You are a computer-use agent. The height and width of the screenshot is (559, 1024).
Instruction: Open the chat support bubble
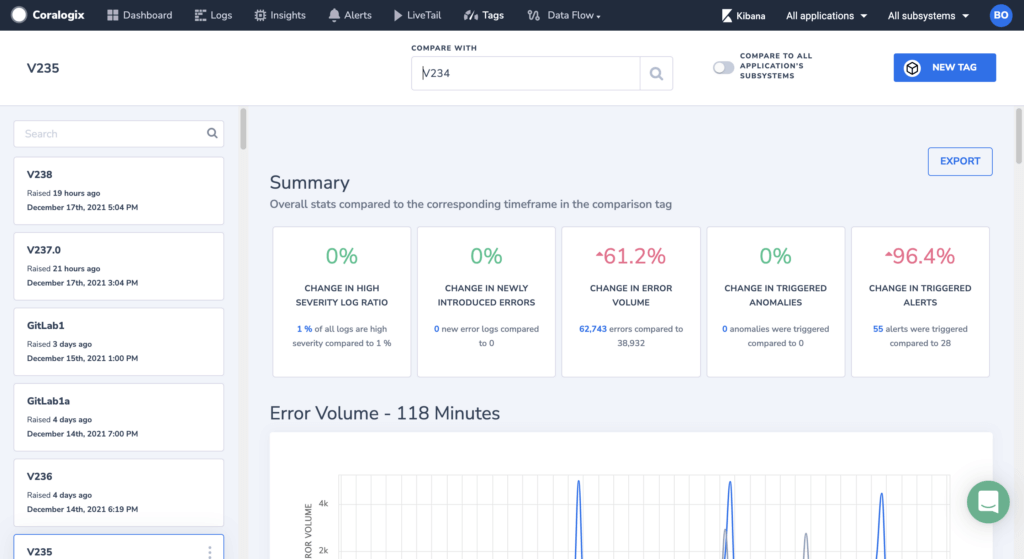click(x=988, y=502)
